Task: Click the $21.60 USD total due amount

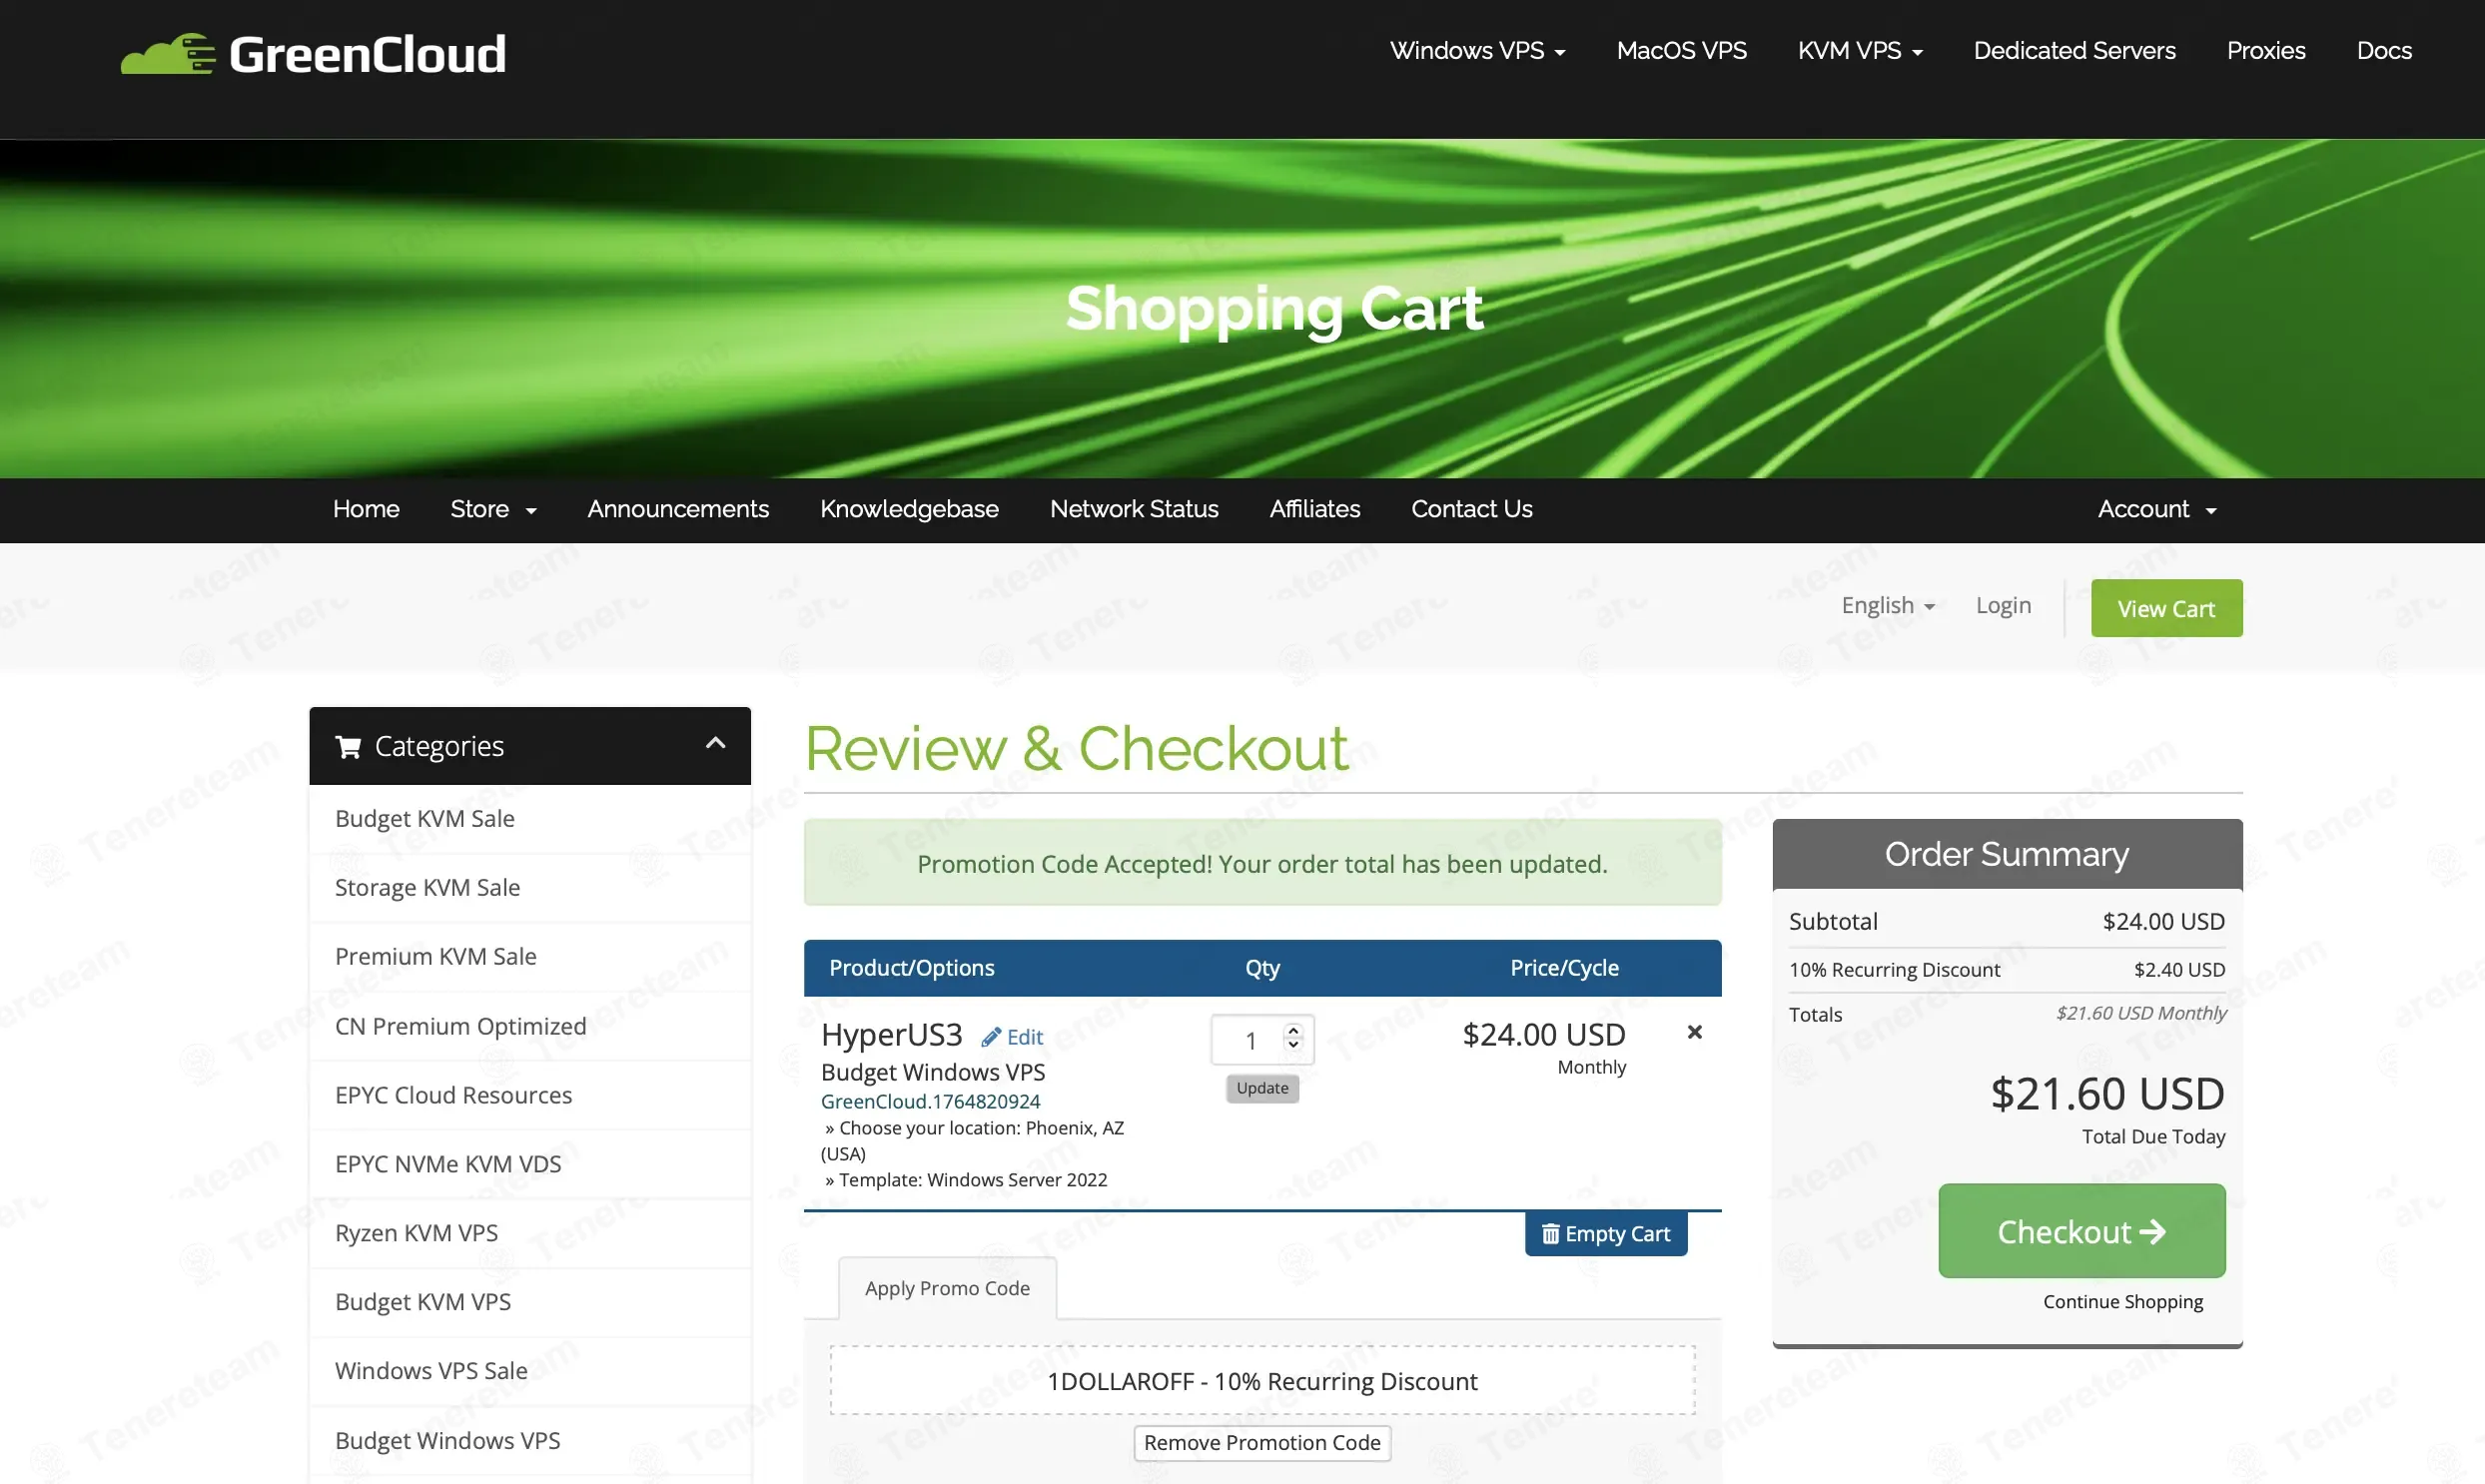Action: click(2107, 1094)
